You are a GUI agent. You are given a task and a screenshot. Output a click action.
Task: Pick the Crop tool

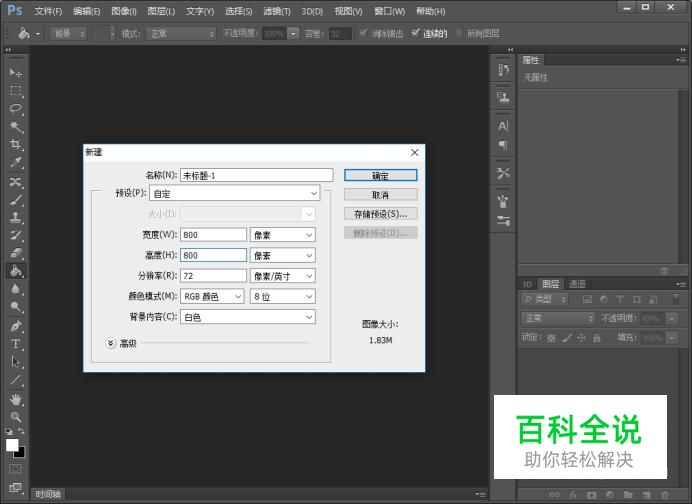click(16, 145)
